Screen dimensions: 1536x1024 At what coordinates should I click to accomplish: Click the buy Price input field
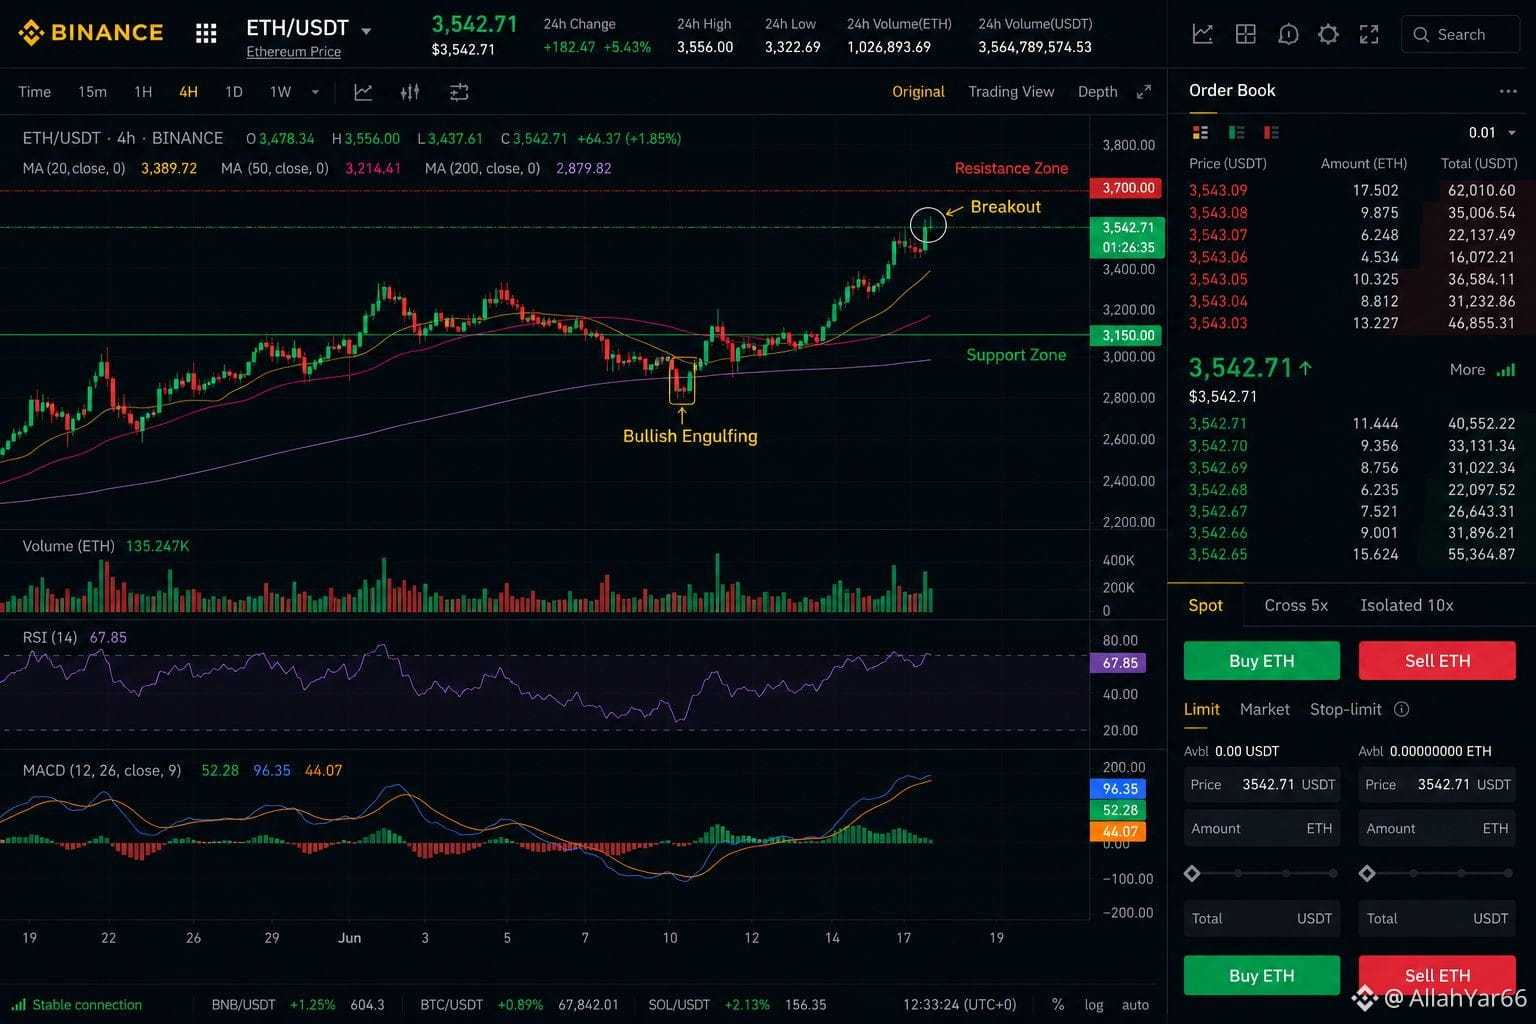1262,784
